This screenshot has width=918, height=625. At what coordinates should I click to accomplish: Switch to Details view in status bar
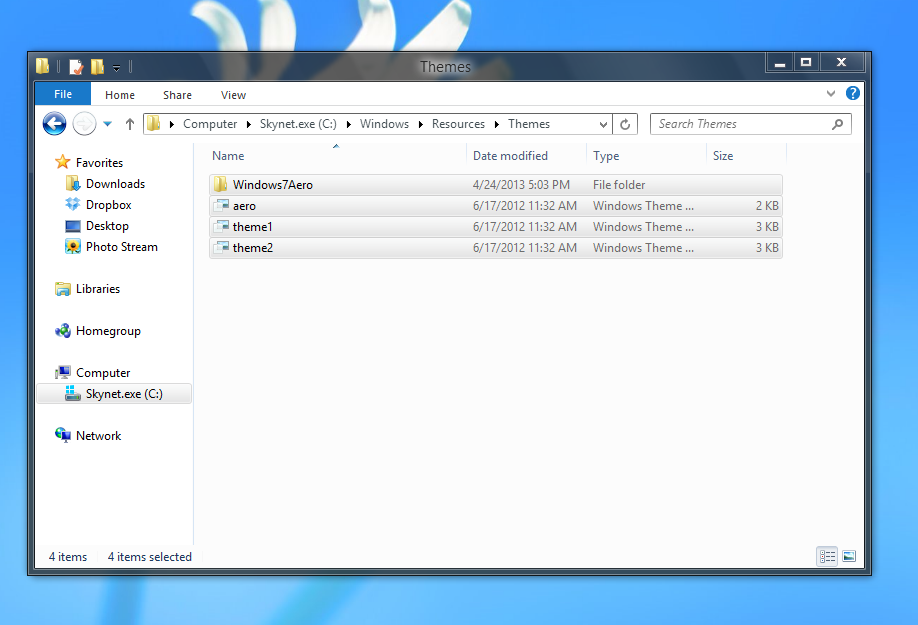coord(827,557)
